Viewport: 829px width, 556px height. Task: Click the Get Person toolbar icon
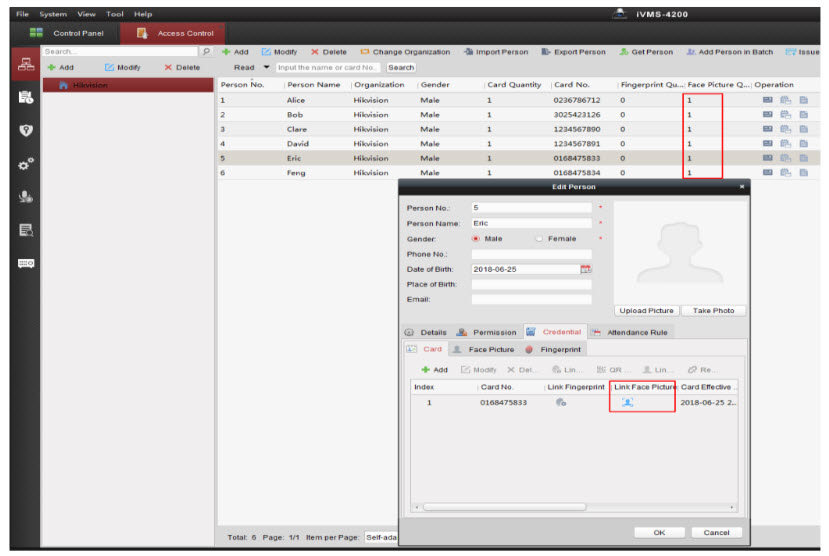pyautogui.click(x=625, y=52)
